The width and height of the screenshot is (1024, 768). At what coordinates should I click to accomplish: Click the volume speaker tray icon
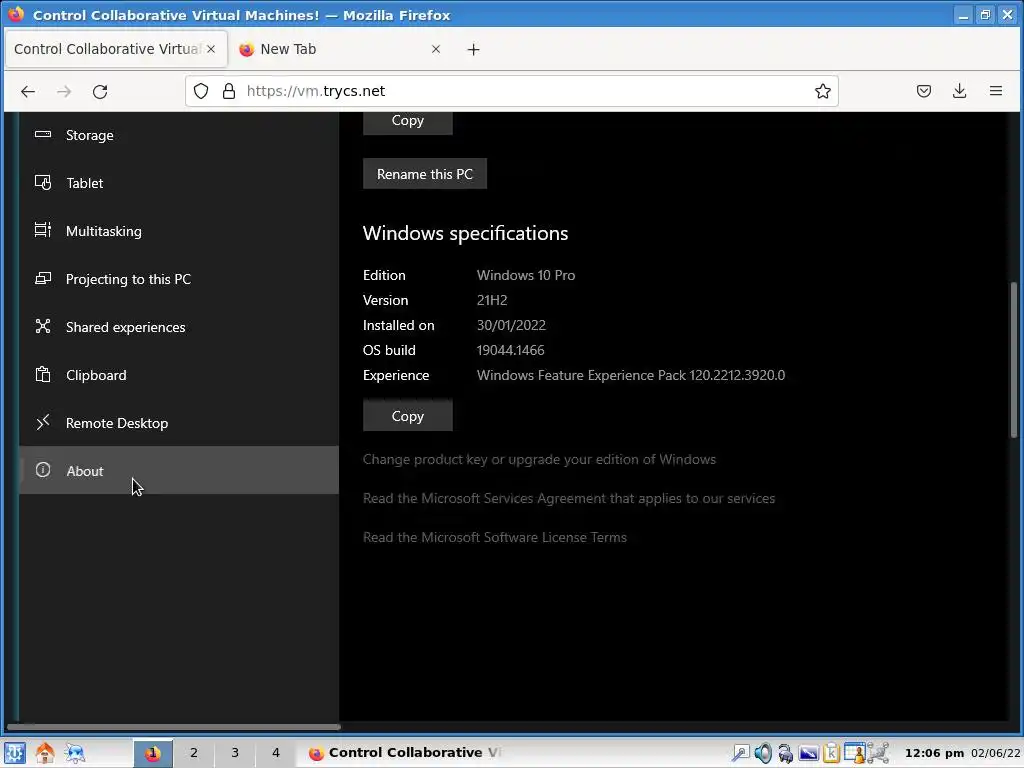click(763, 753)
